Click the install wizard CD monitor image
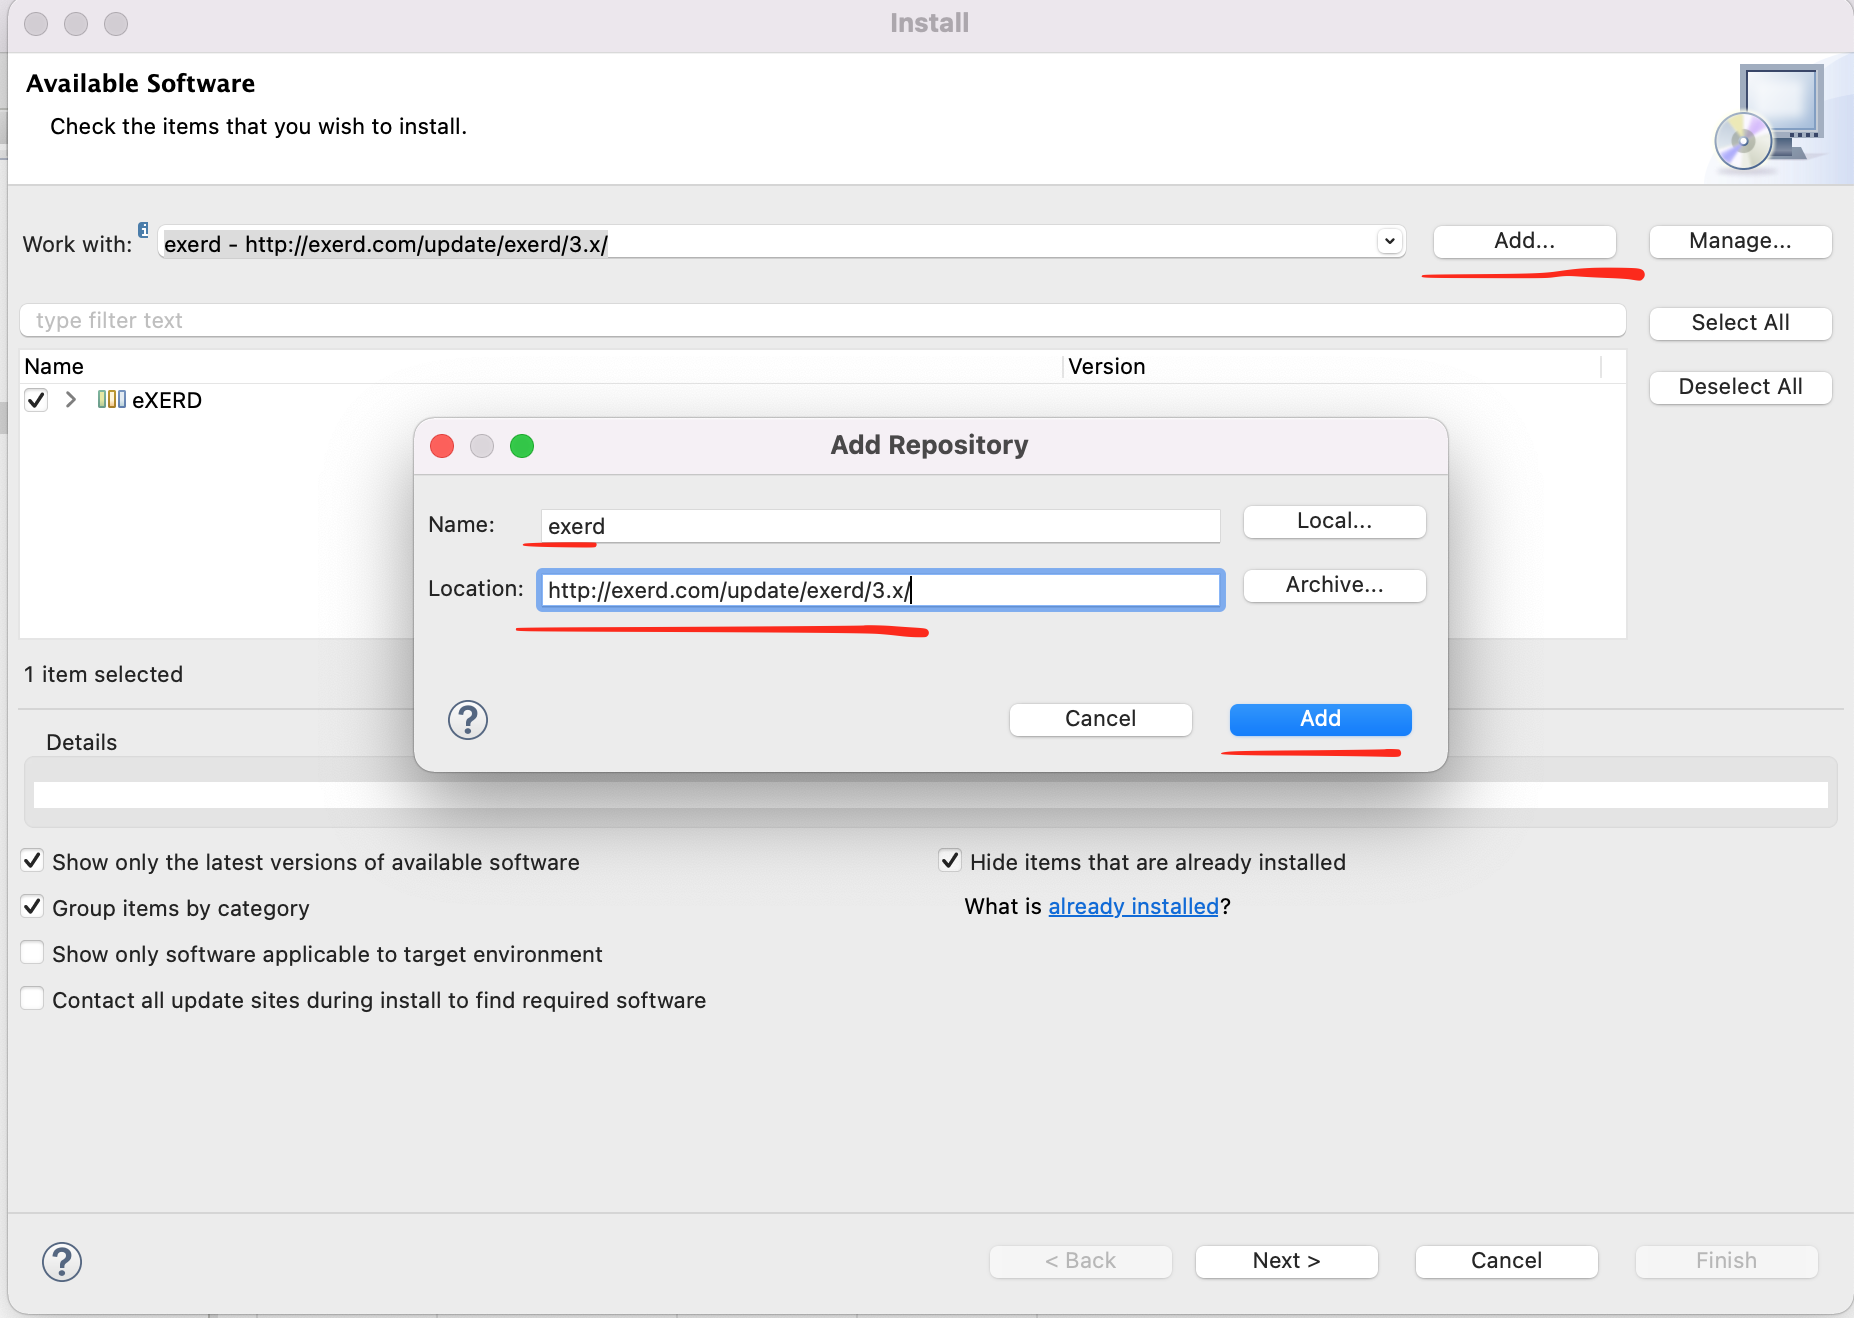Viewport: 1854px width, 1318px height. tap(1769, 119)
